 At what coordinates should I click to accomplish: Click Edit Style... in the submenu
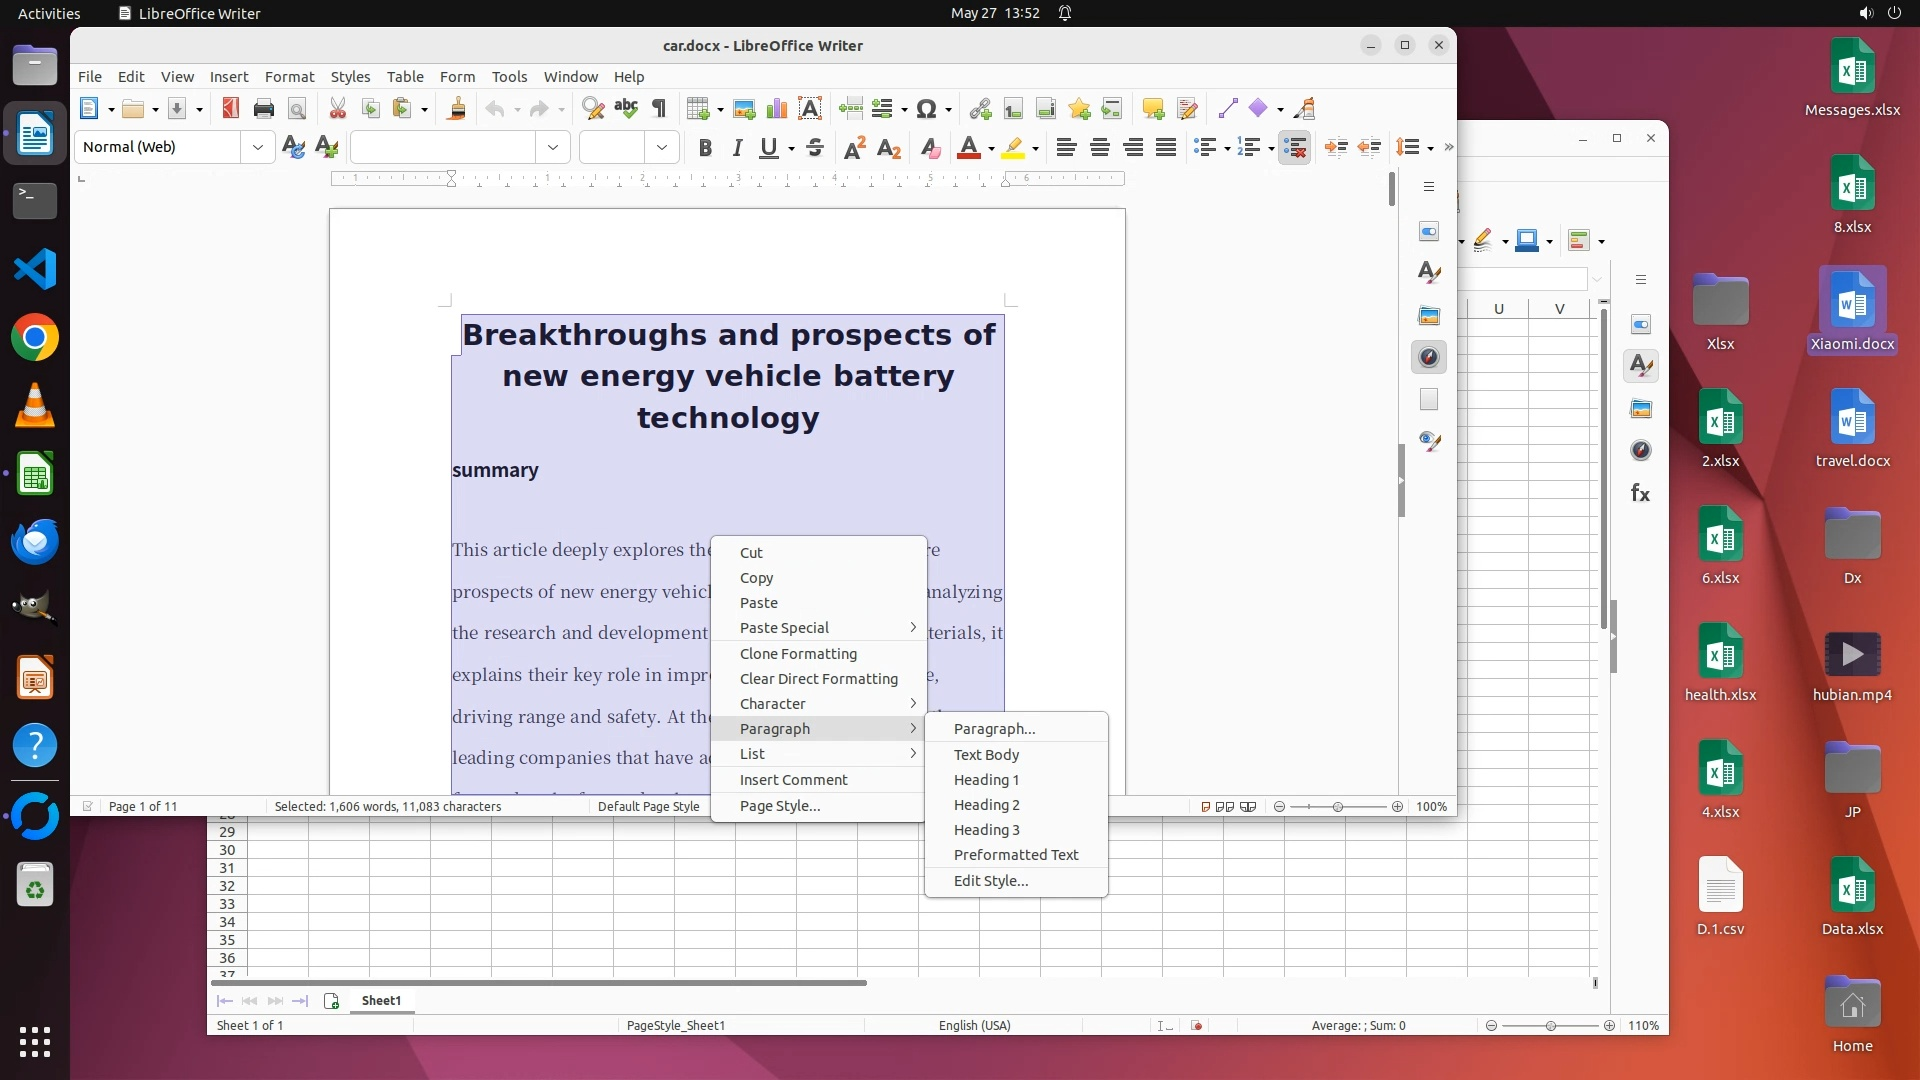[x=990, y=881]
